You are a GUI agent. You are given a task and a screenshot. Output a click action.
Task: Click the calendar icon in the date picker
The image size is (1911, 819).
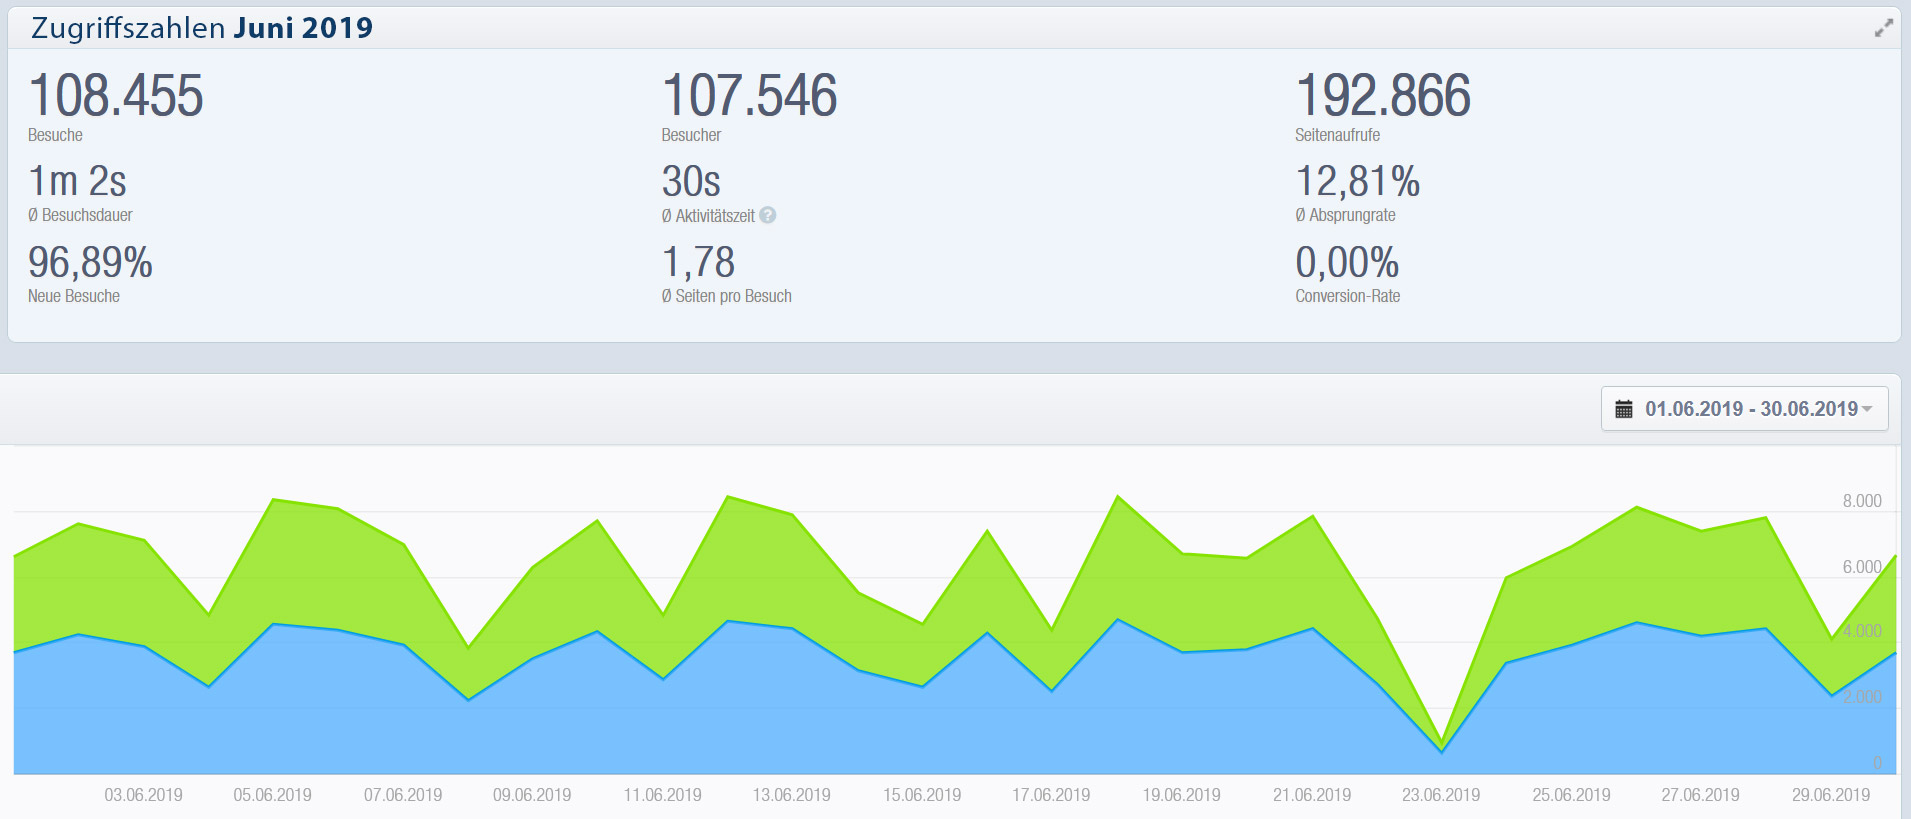point(1624,409)
